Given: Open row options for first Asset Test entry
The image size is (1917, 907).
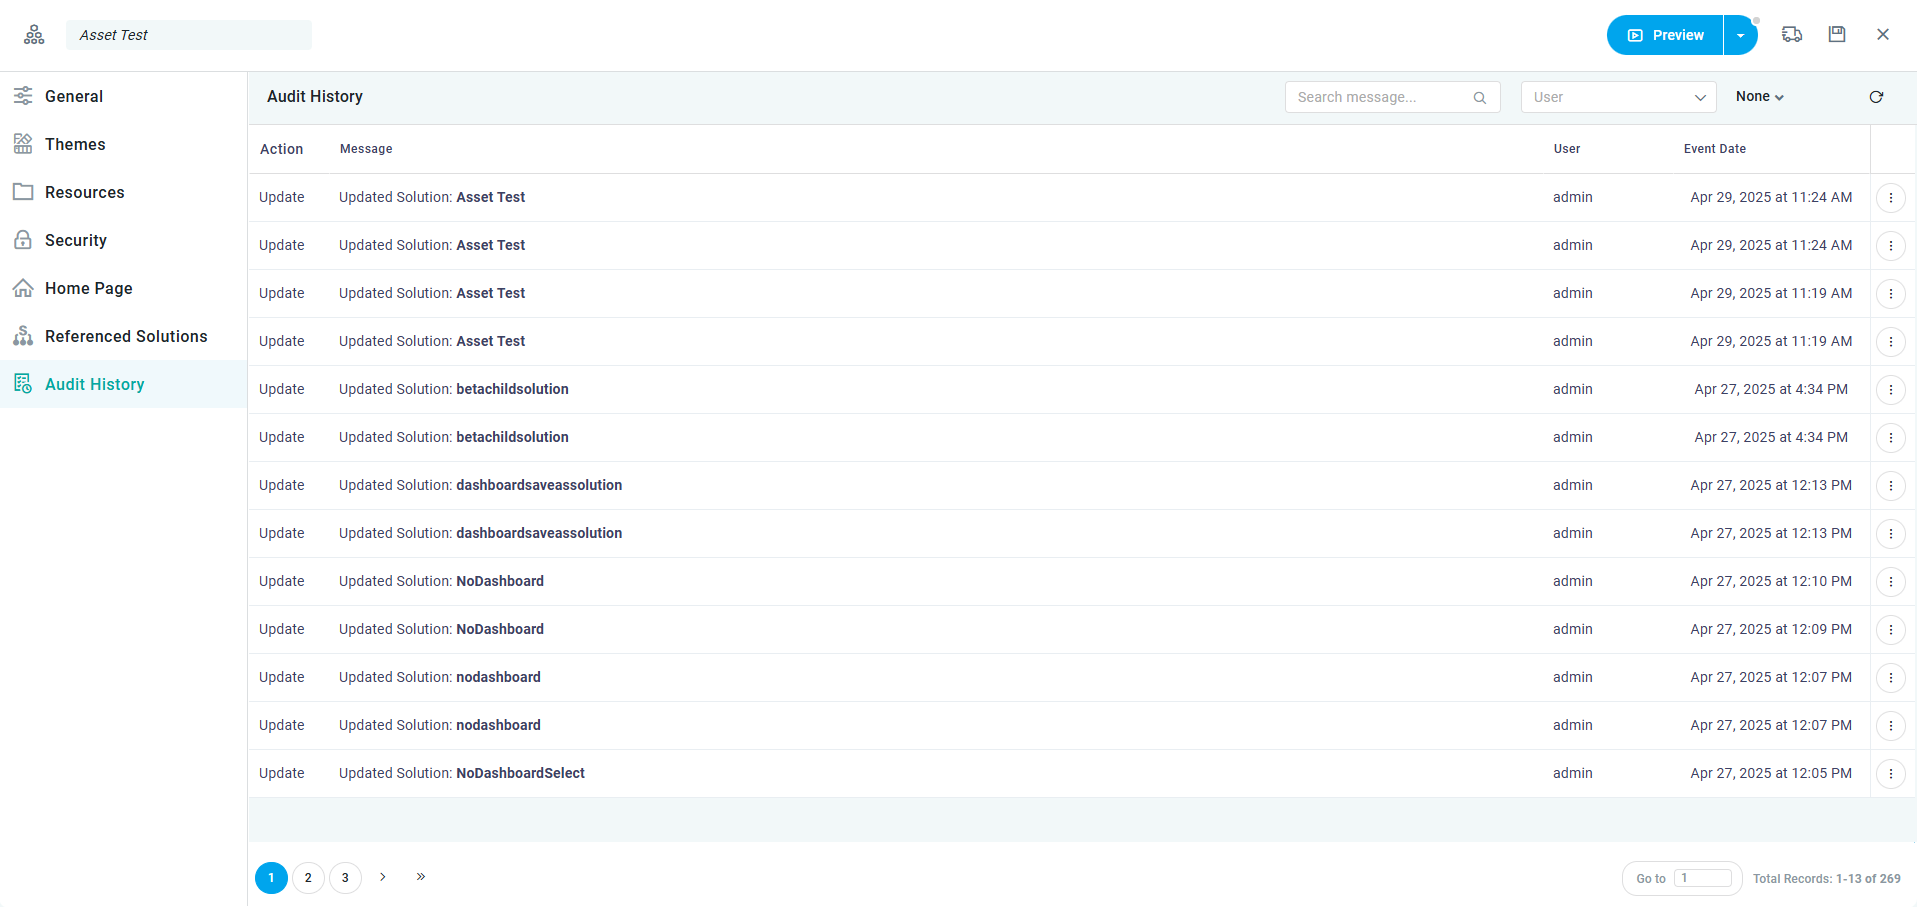Looking at the screenshot, I should (x=1890, y=198).
